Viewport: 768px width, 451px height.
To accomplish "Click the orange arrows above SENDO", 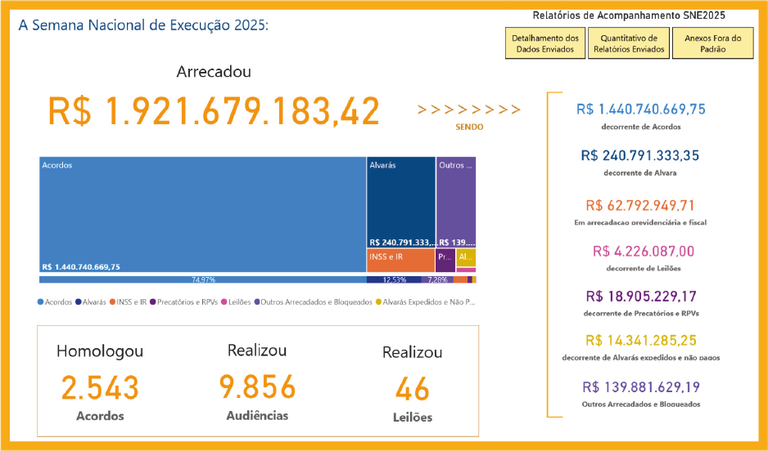I will 469,110.
